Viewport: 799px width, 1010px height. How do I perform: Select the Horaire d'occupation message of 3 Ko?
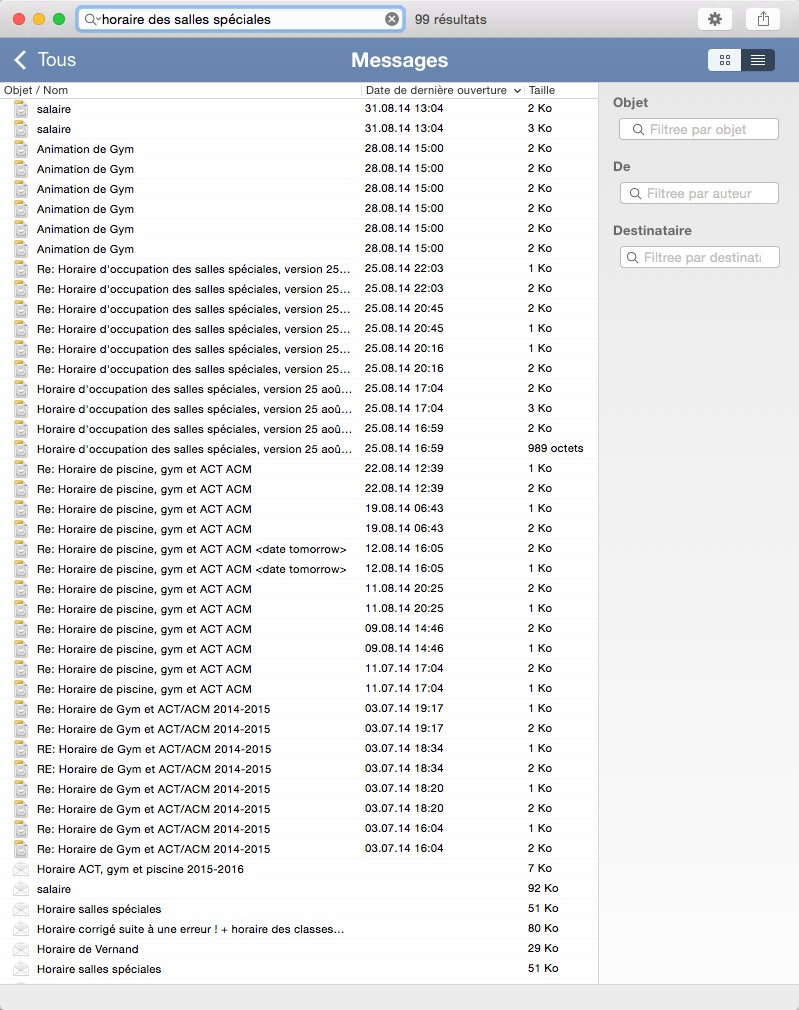click(299, 409)
